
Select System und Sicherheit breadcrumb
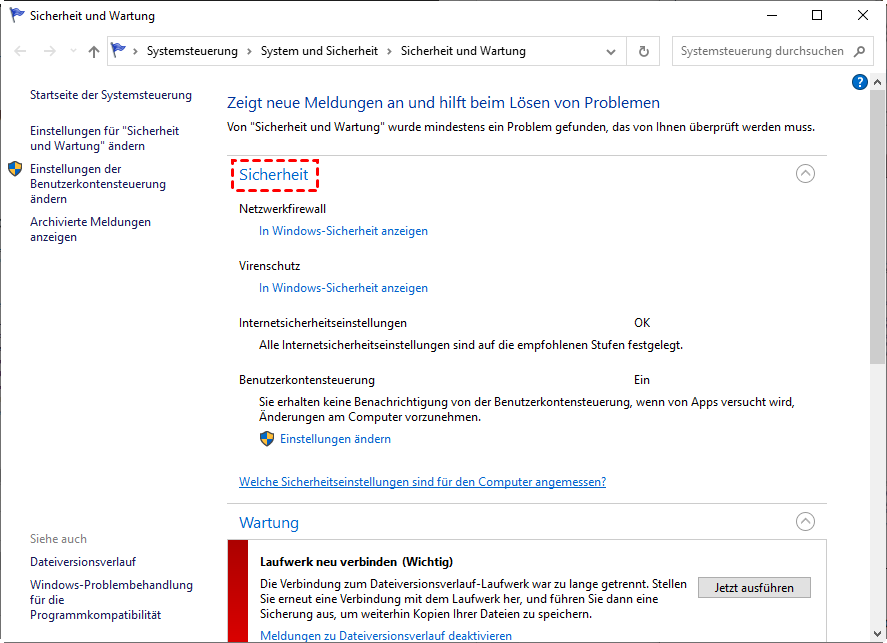tap(319, 51)
